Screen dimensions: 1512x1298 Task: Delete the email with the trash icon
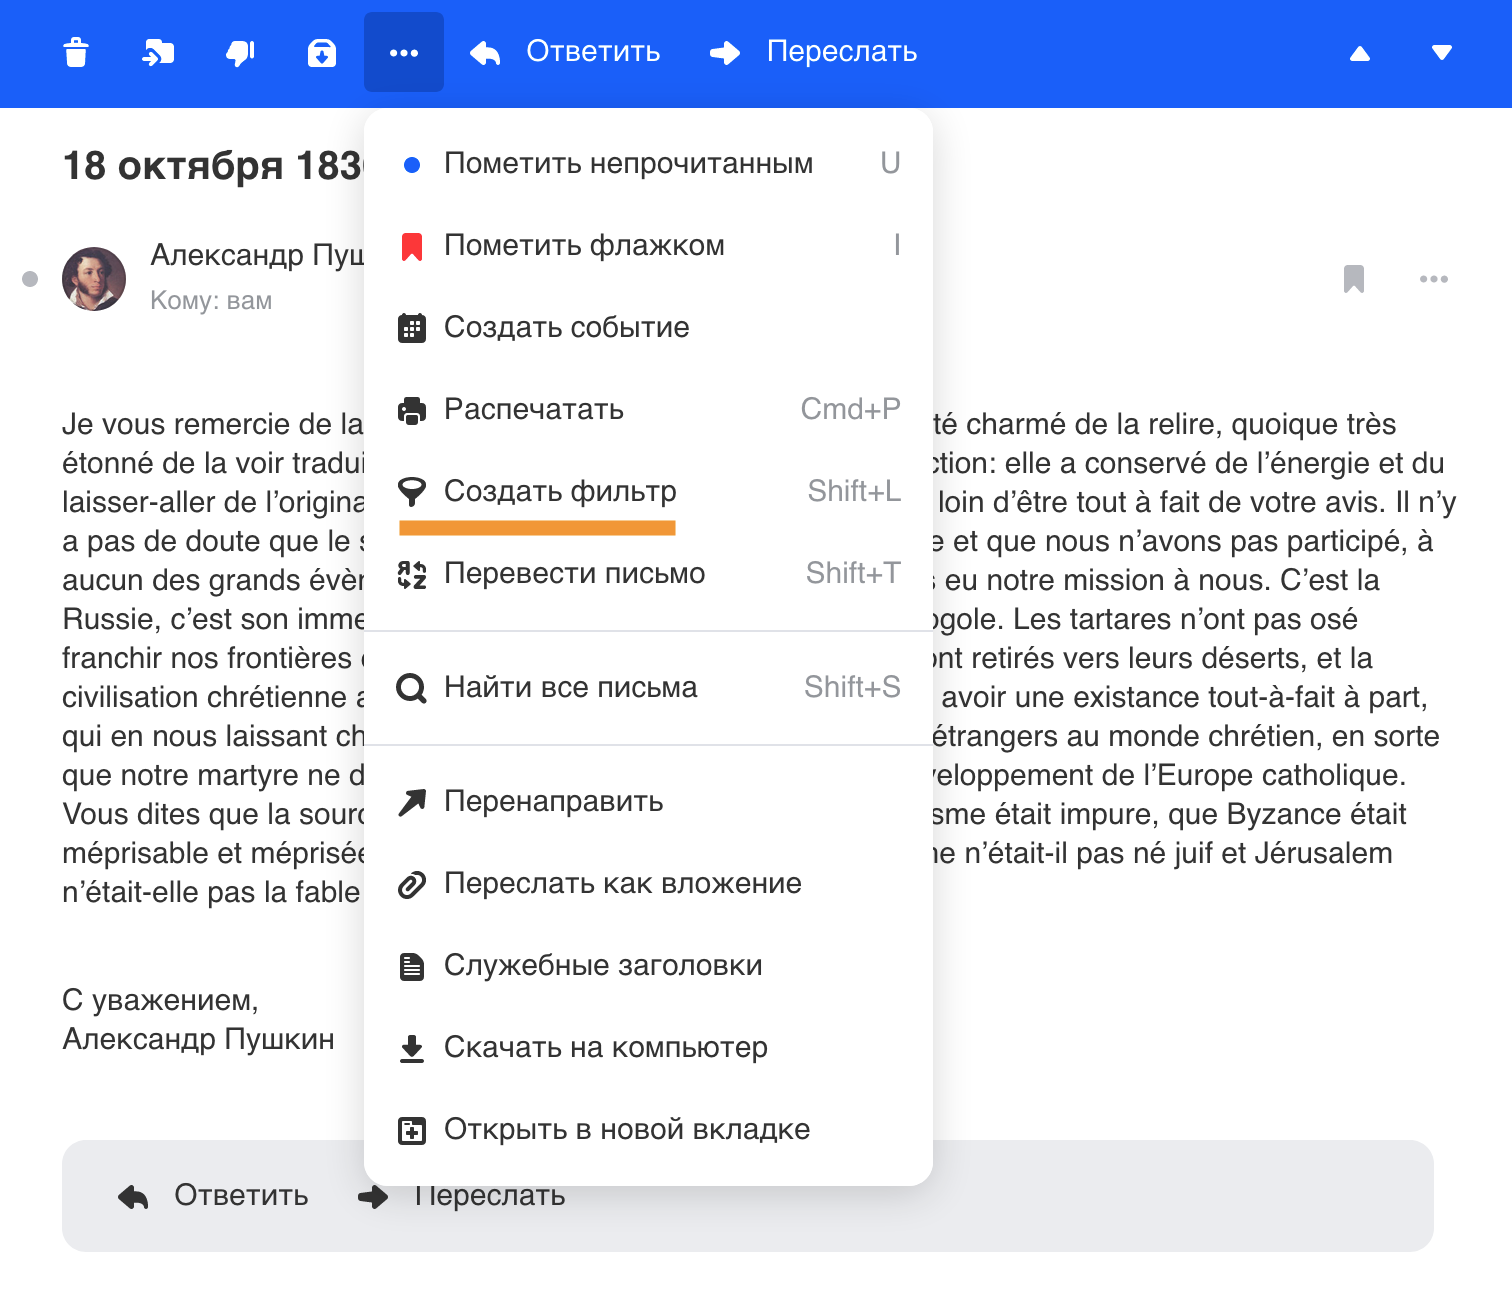pyautogui.click(x=76, y=52)
